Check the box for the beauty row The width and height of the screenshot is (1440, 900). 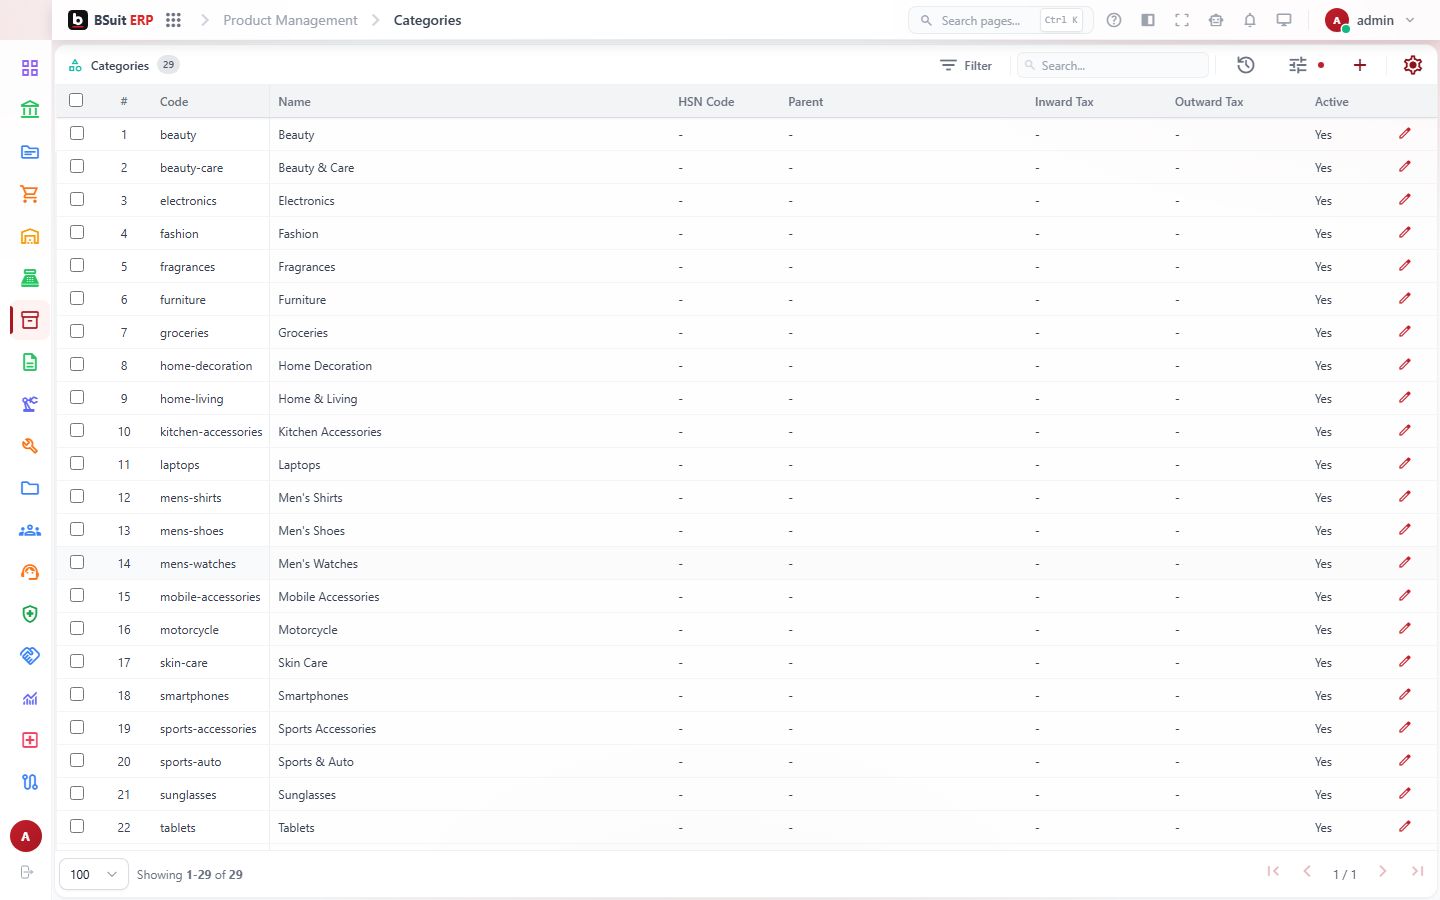77,133
